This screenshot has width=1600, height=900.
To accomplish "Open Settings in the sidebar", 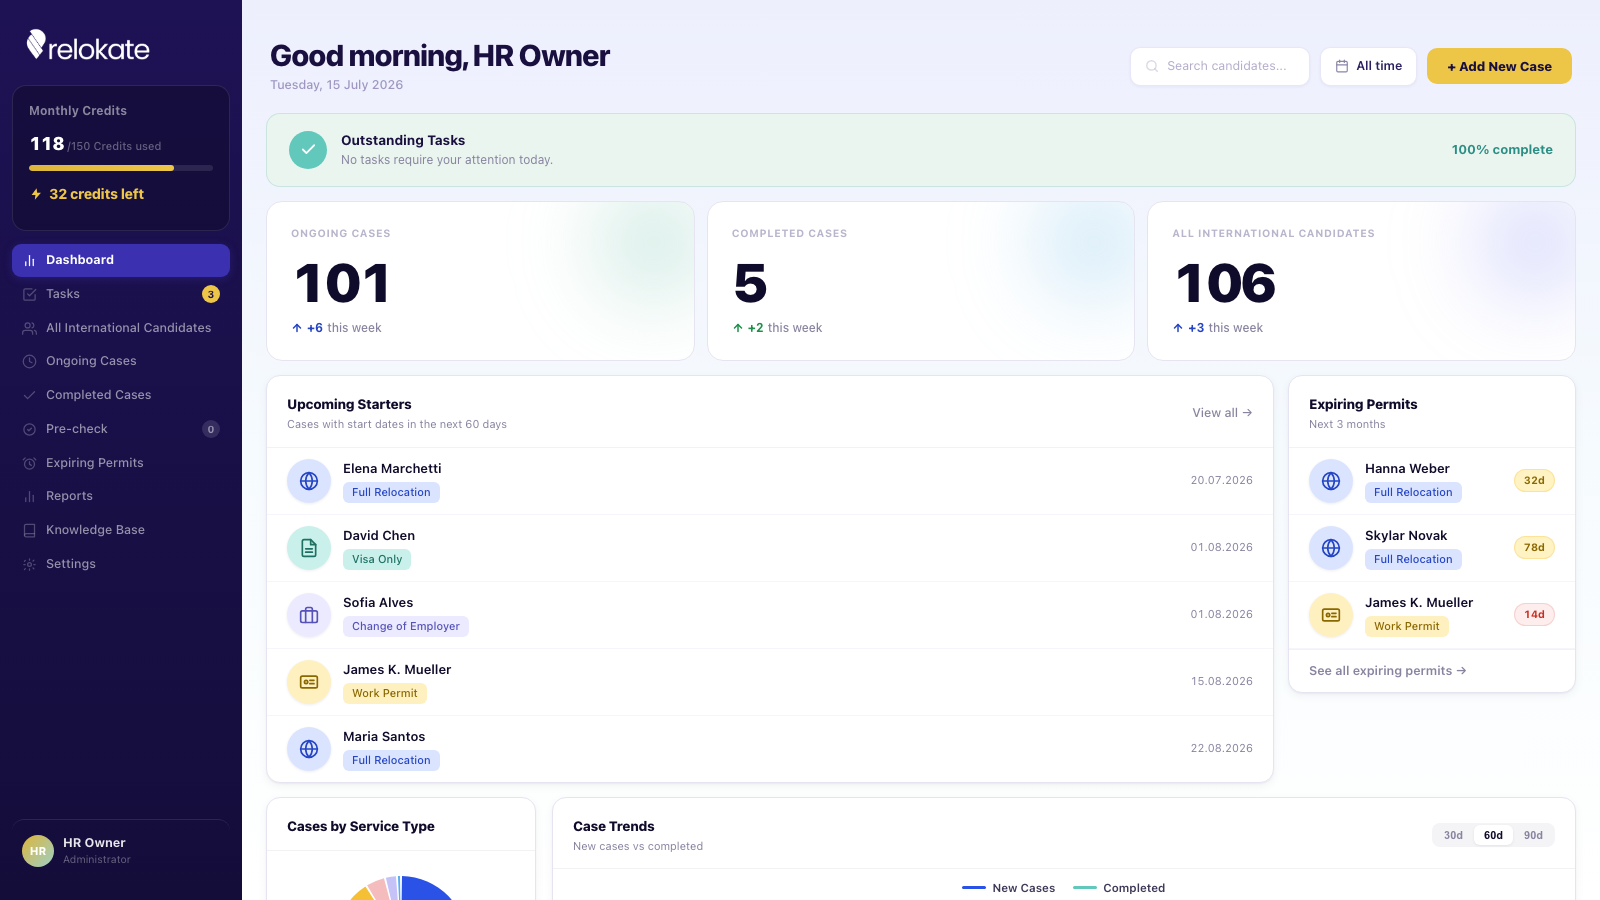I will coord(121,564).
